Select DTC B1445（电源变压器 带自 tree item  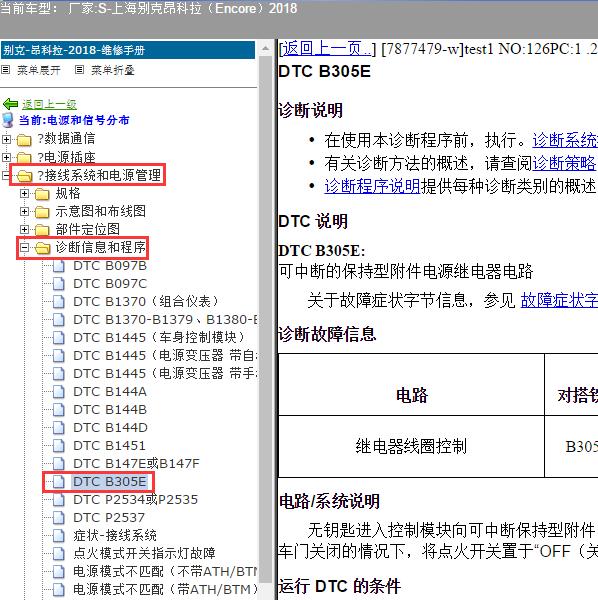click(166, 355)
